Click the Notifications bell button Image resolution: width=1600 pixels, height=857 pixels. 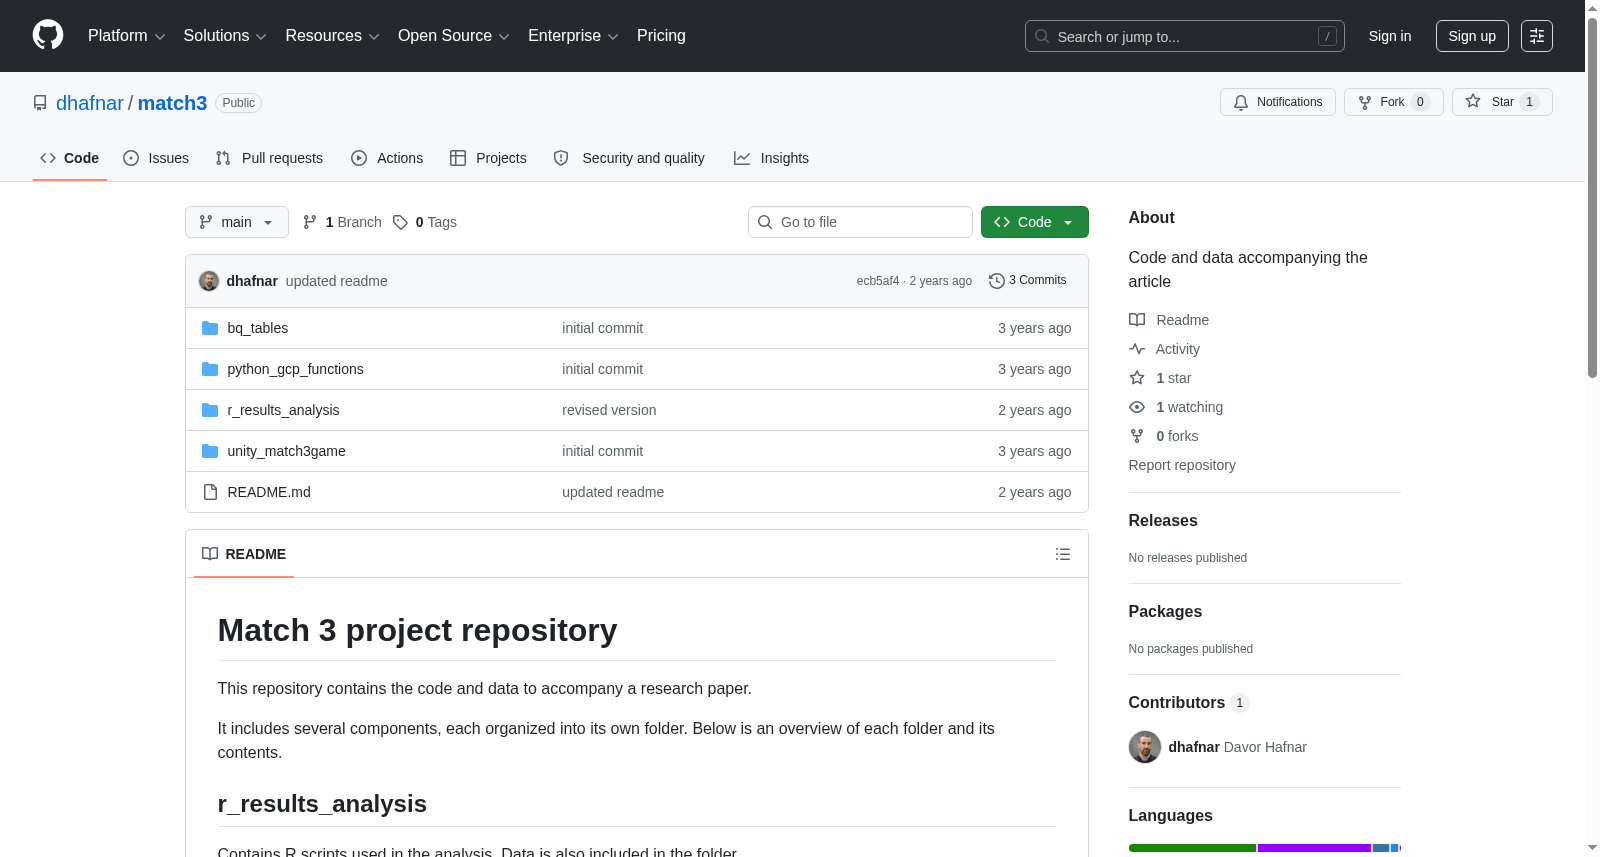(x=1278, y=102)
